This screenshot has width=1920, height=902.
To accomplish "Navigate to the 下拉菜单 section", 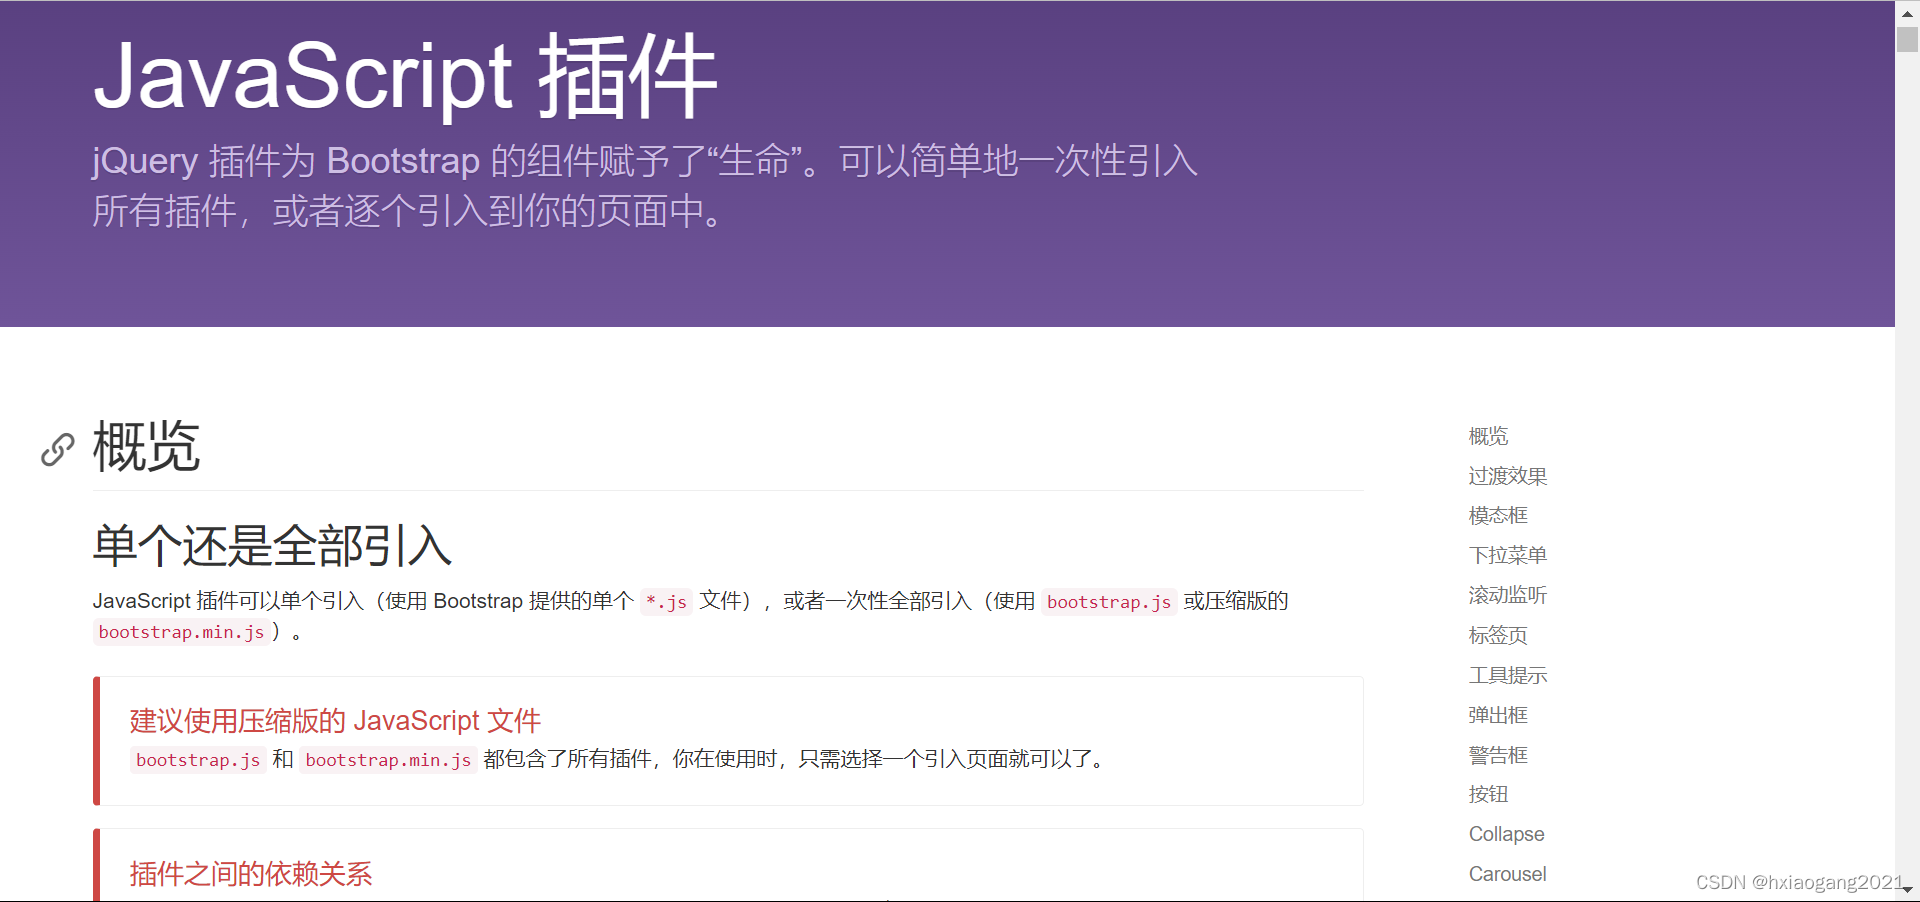I will 1507,555.
